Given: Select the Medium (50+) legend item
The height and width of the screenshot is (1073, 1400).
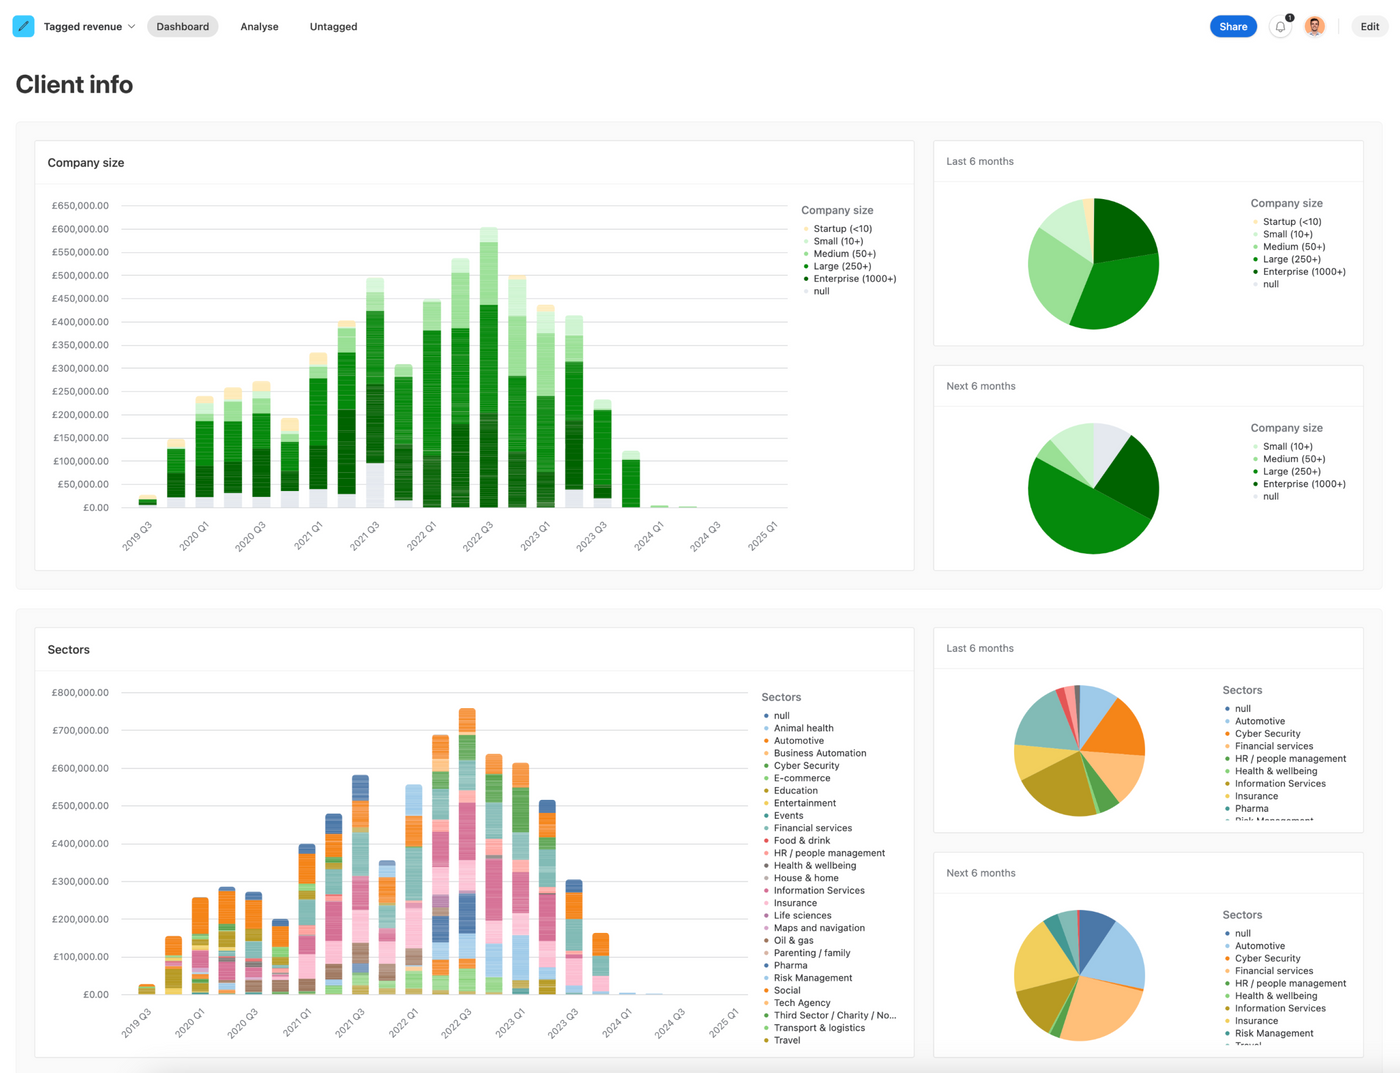Looking at the screenshot, I should pos(844,253).
